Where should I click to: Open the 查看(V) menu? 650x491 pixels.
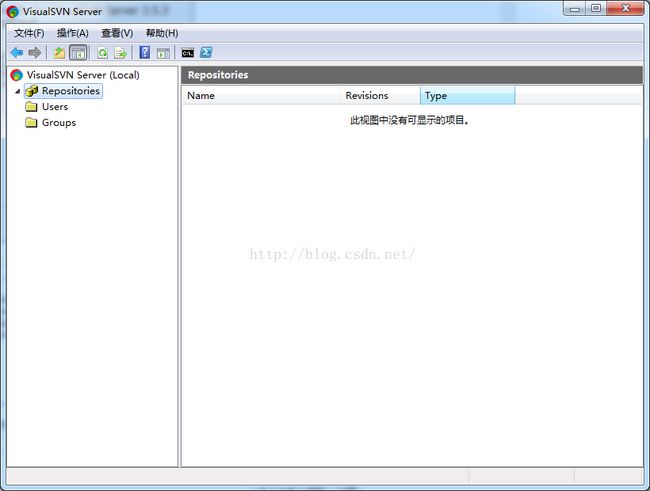click(117, 33)
